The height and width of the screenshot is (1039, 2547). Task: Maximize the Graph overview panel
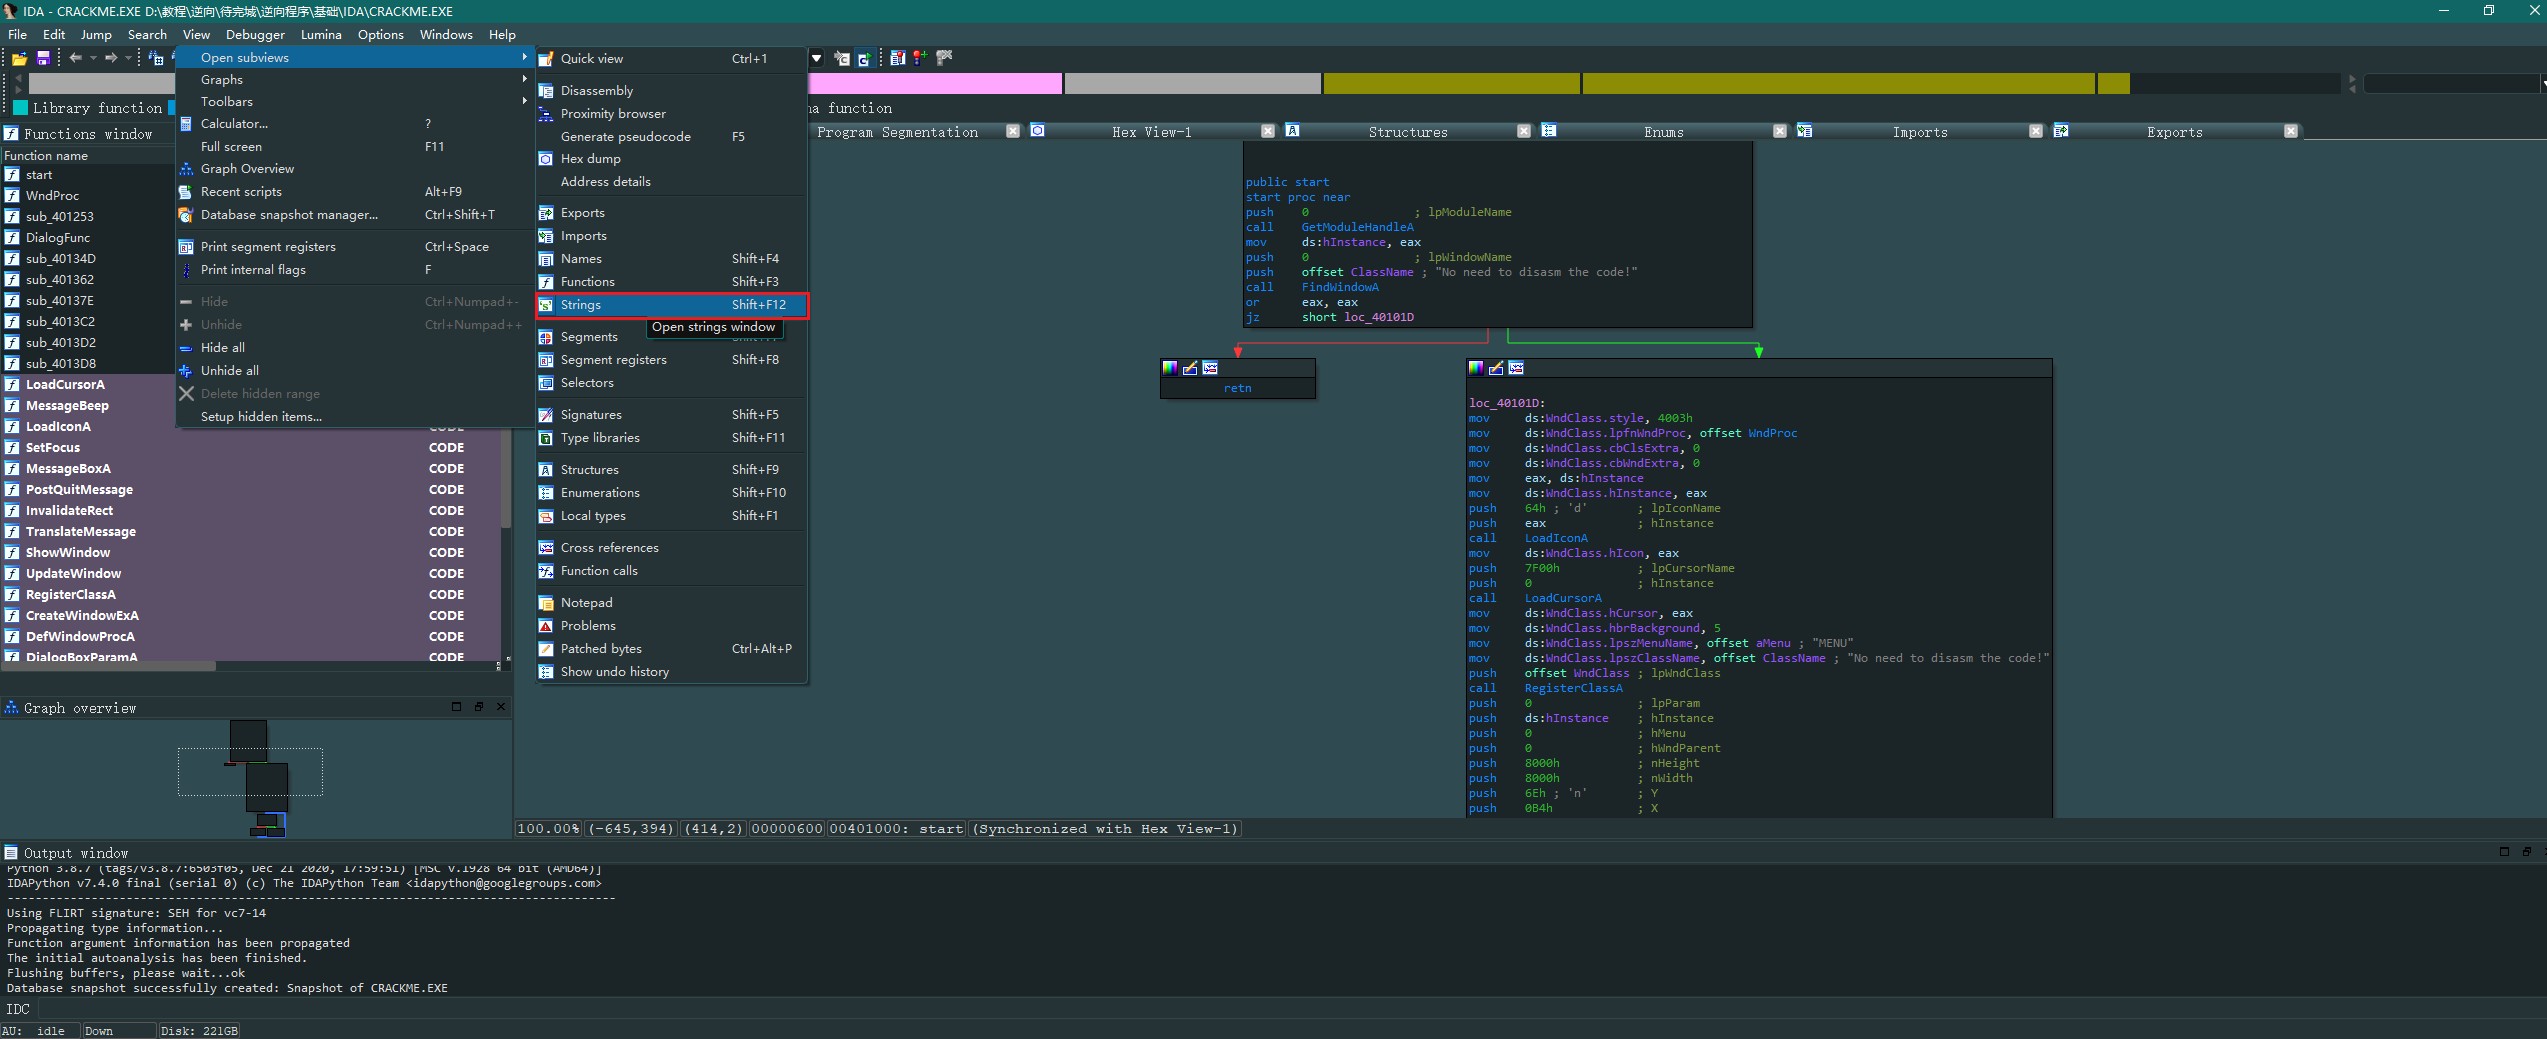[x=456, y=707]
